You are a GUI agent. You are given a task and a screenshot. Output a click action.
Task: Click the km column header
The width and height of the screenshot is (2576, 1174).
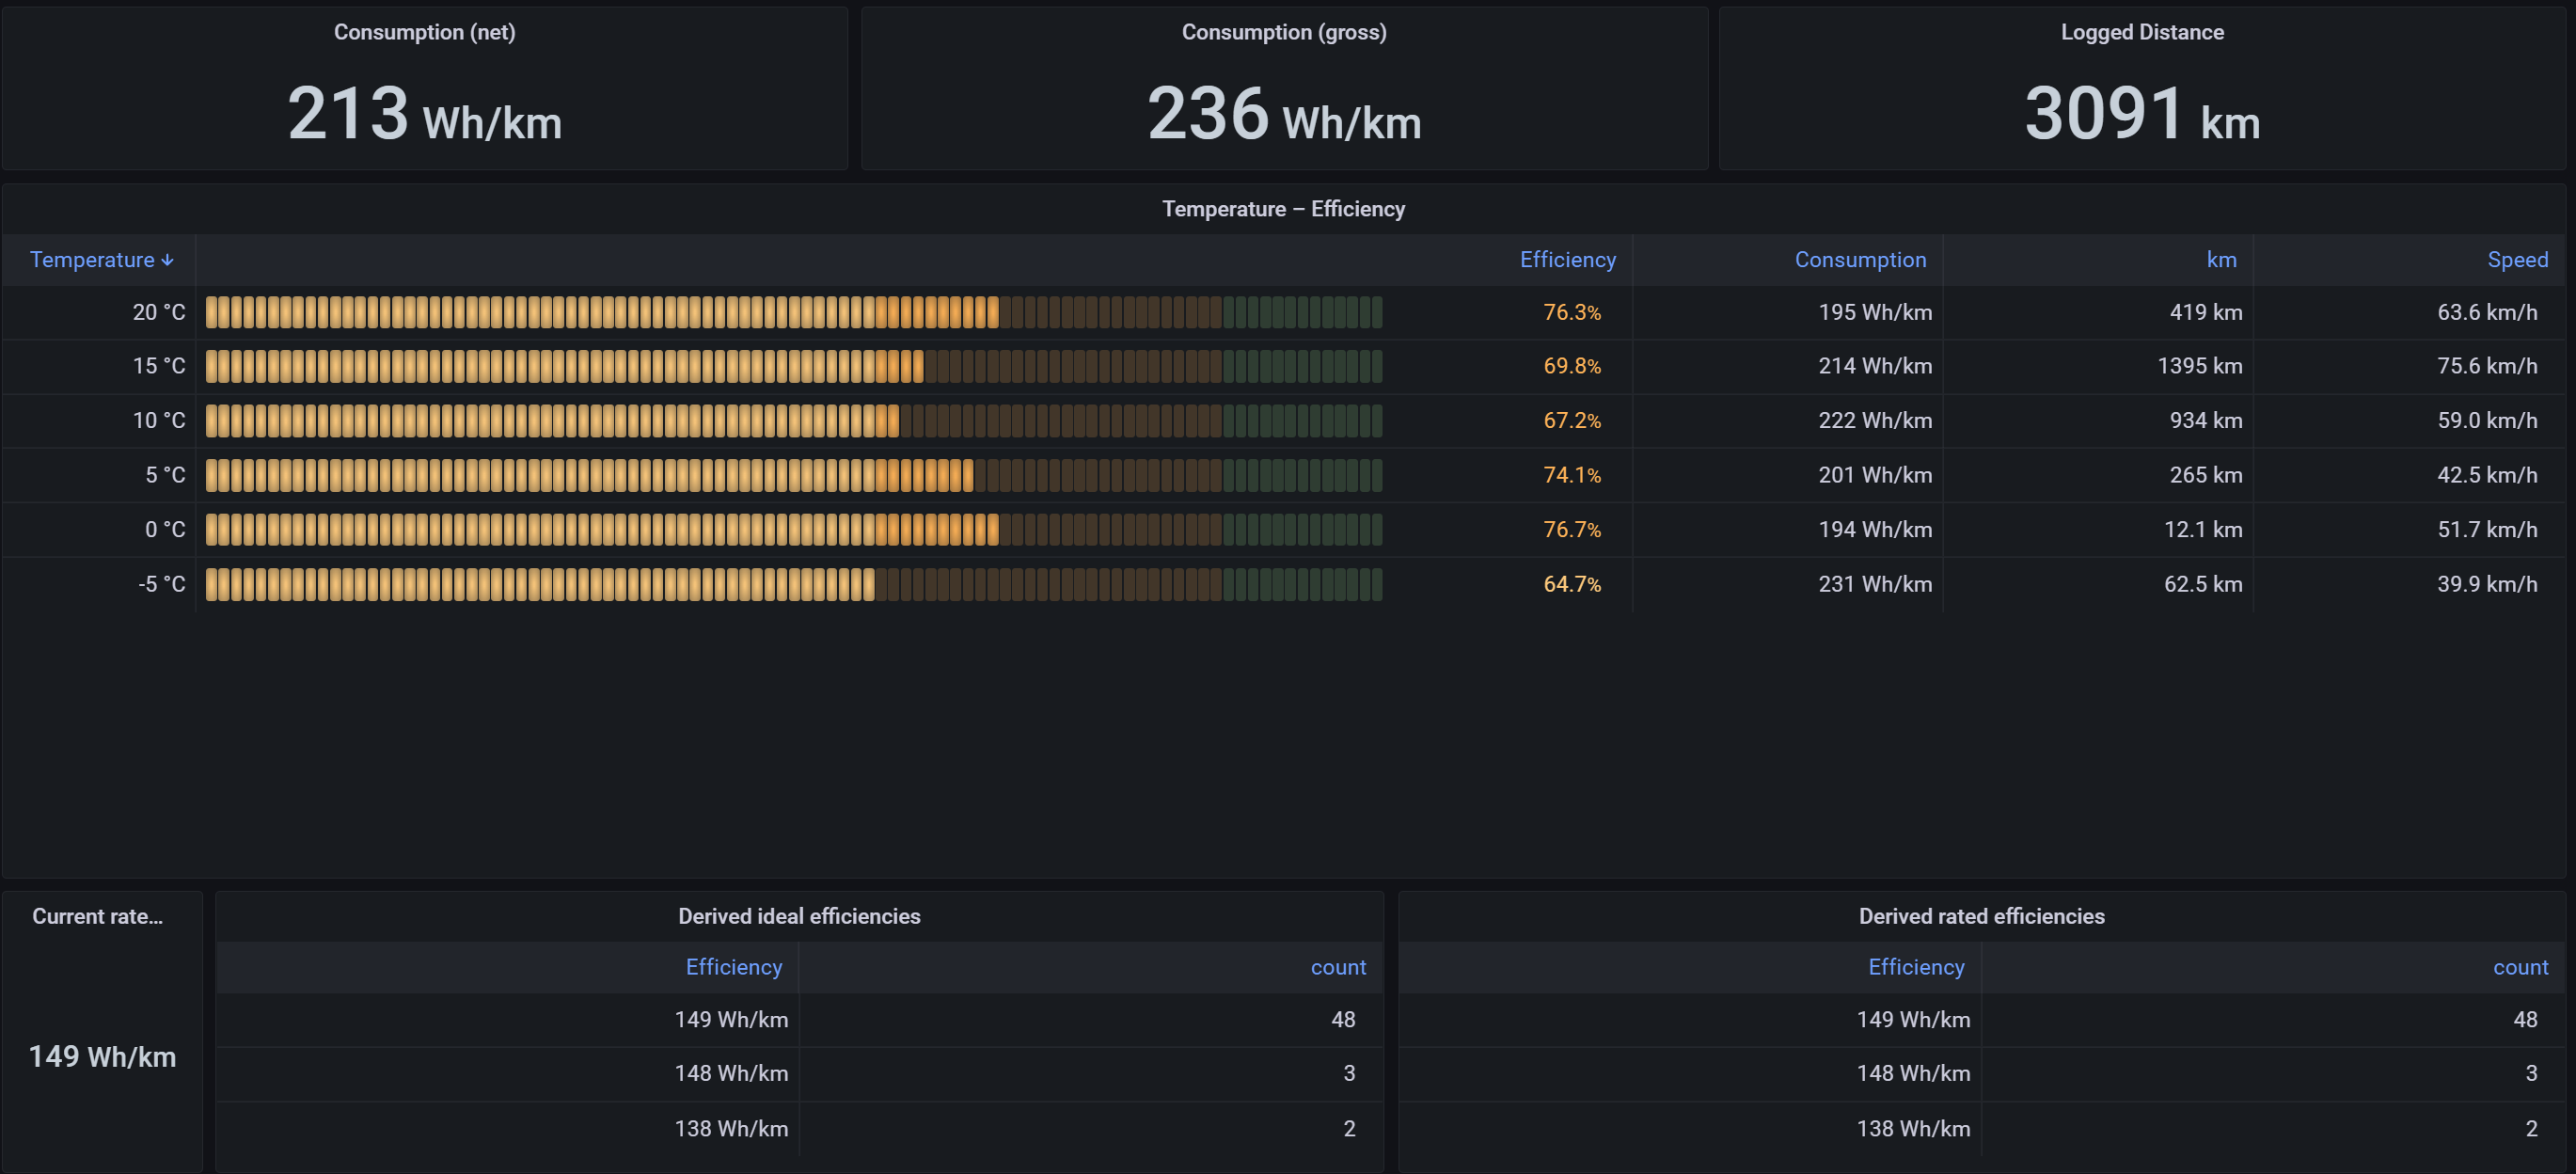coord(2220,260)
